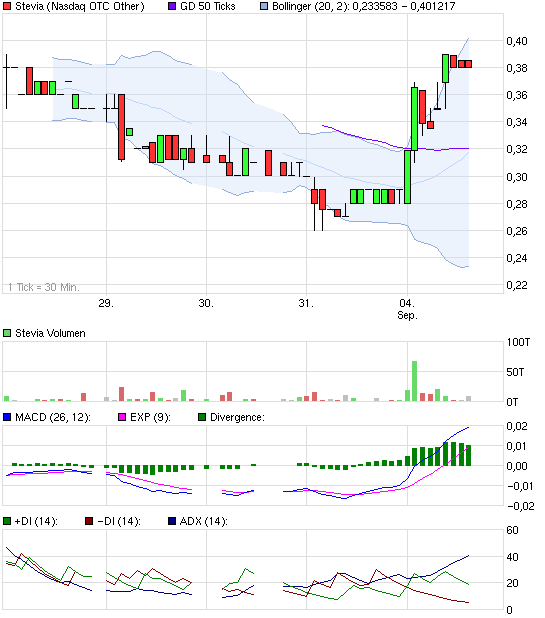545x618 pixels.
Task: Click the dark green Divergence swatch
Action: 202,417
